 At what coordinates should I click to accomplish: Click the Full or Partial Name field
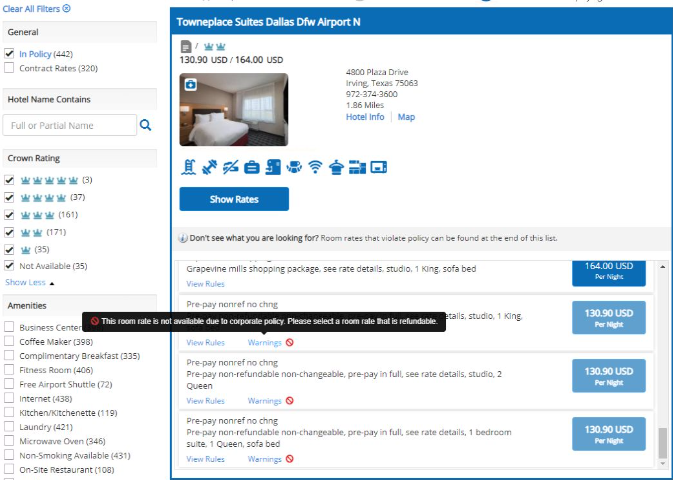pyautogui.click(x=70, y=125)
